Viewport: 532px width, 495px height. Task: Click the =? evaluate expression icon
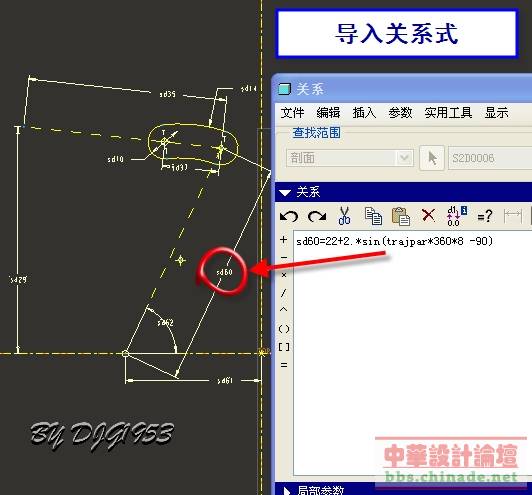[484, 216]
